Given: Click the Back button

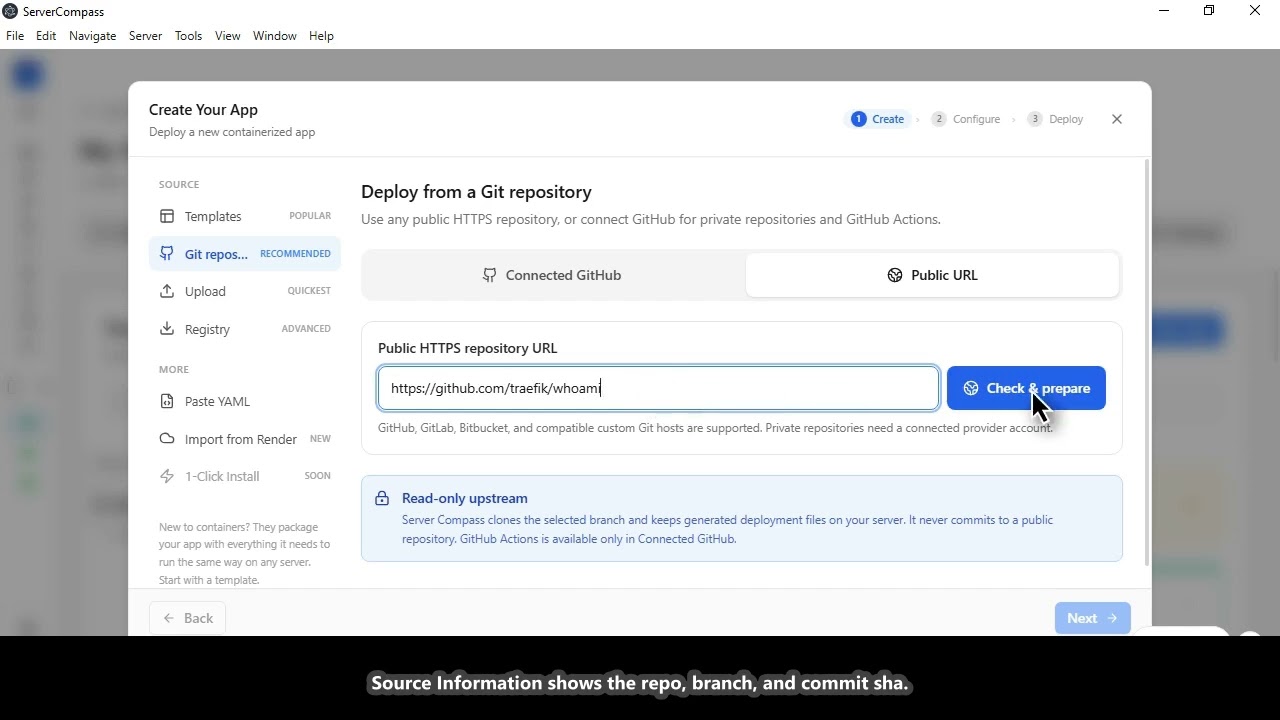Looking at the screenshot, I should pos(187,618).
